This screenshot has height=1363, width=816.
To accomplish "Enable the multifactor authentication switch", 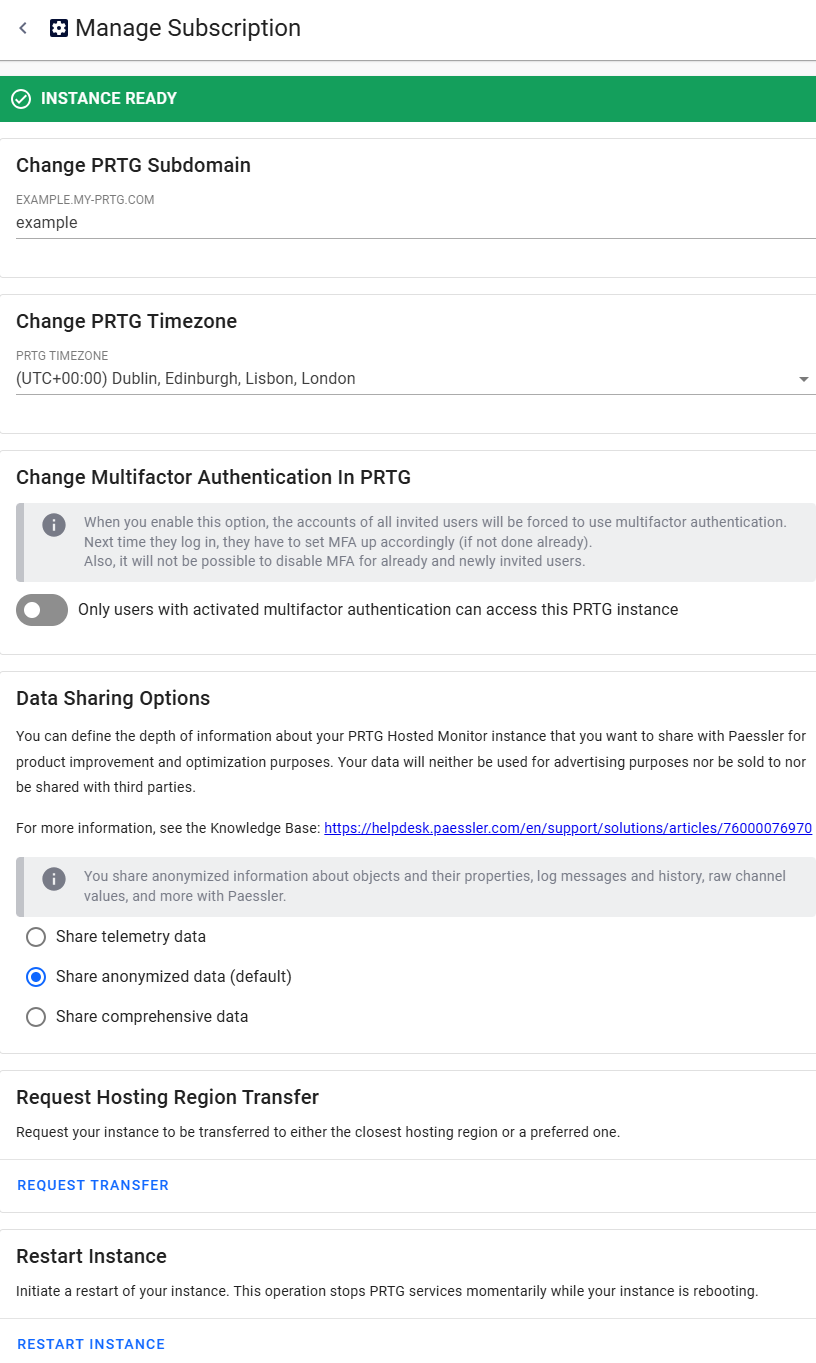I will click(x=42, y=610).
